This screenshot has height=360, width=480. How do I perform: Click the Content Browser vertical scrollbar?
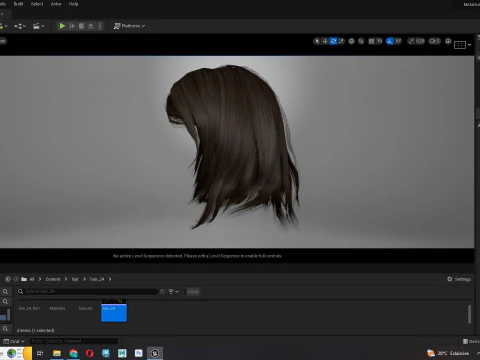pyautogui.click(x=469, y=314)
